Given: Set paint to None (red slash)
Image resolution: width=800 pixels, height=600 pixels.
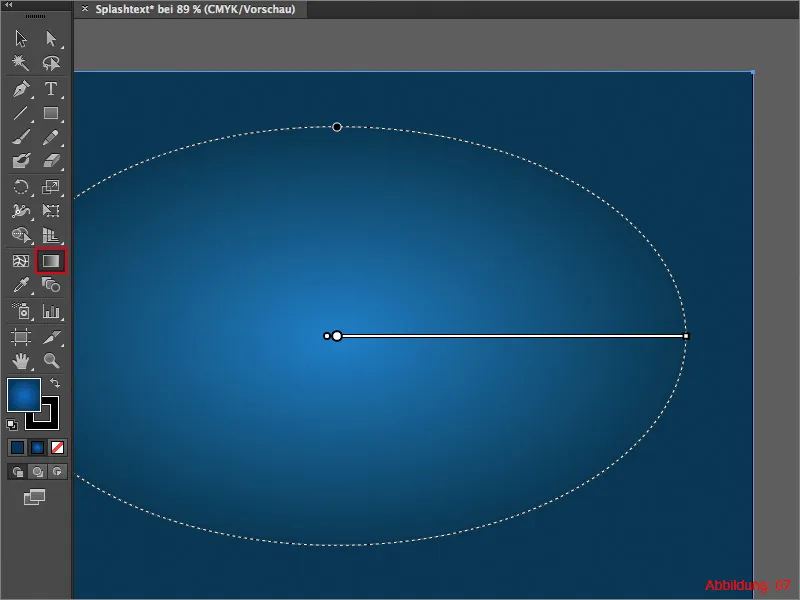Looking at the screenshot, I should [x=57, y=447].
